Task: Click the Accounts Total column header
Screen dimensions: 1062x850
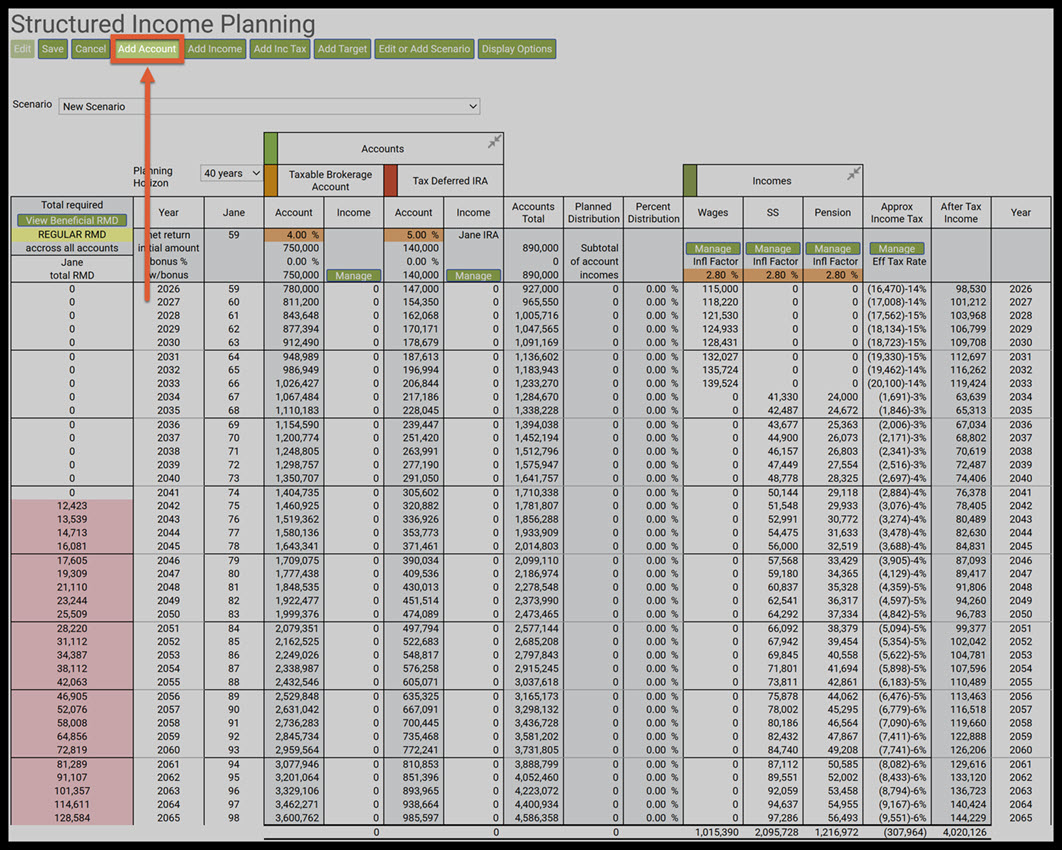Action: (533, 213)
